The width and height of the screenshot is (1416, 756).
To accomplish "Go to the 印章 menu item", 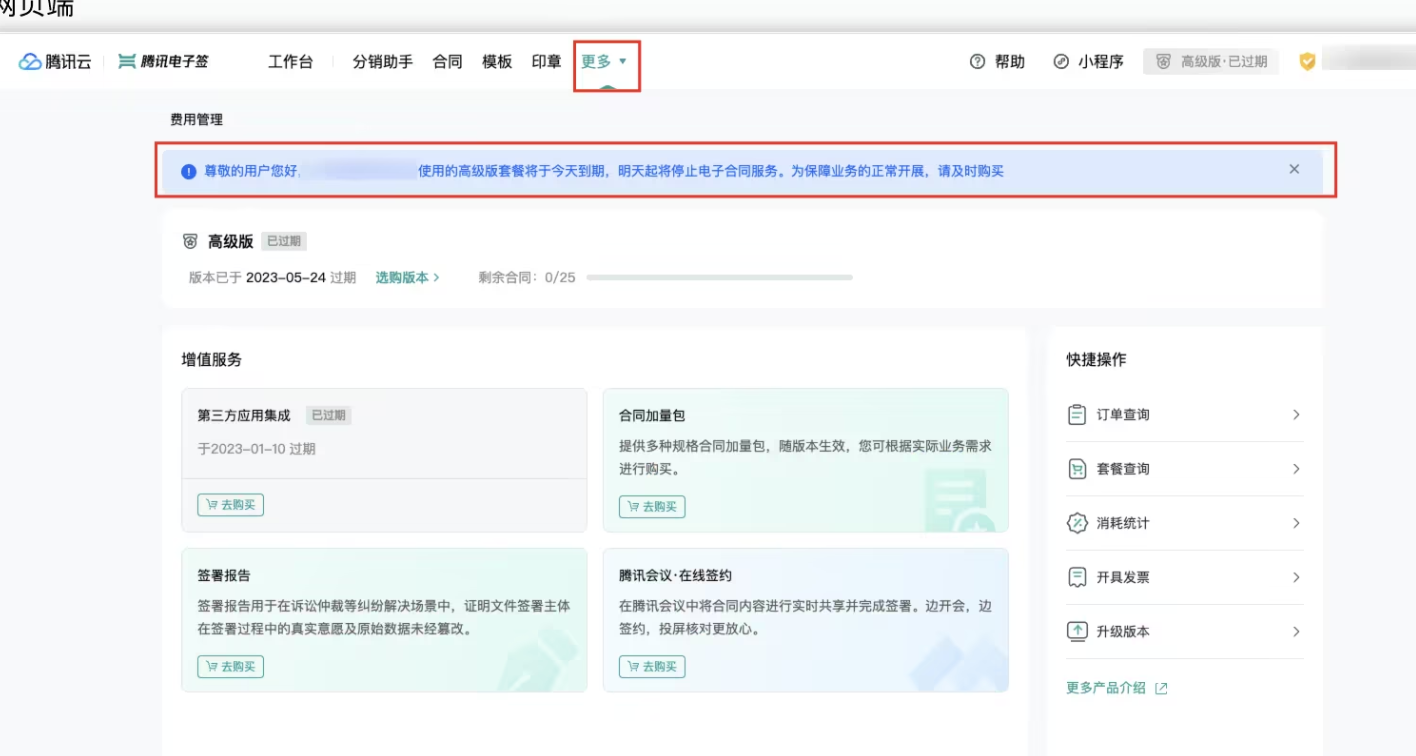I will (546, 61).
